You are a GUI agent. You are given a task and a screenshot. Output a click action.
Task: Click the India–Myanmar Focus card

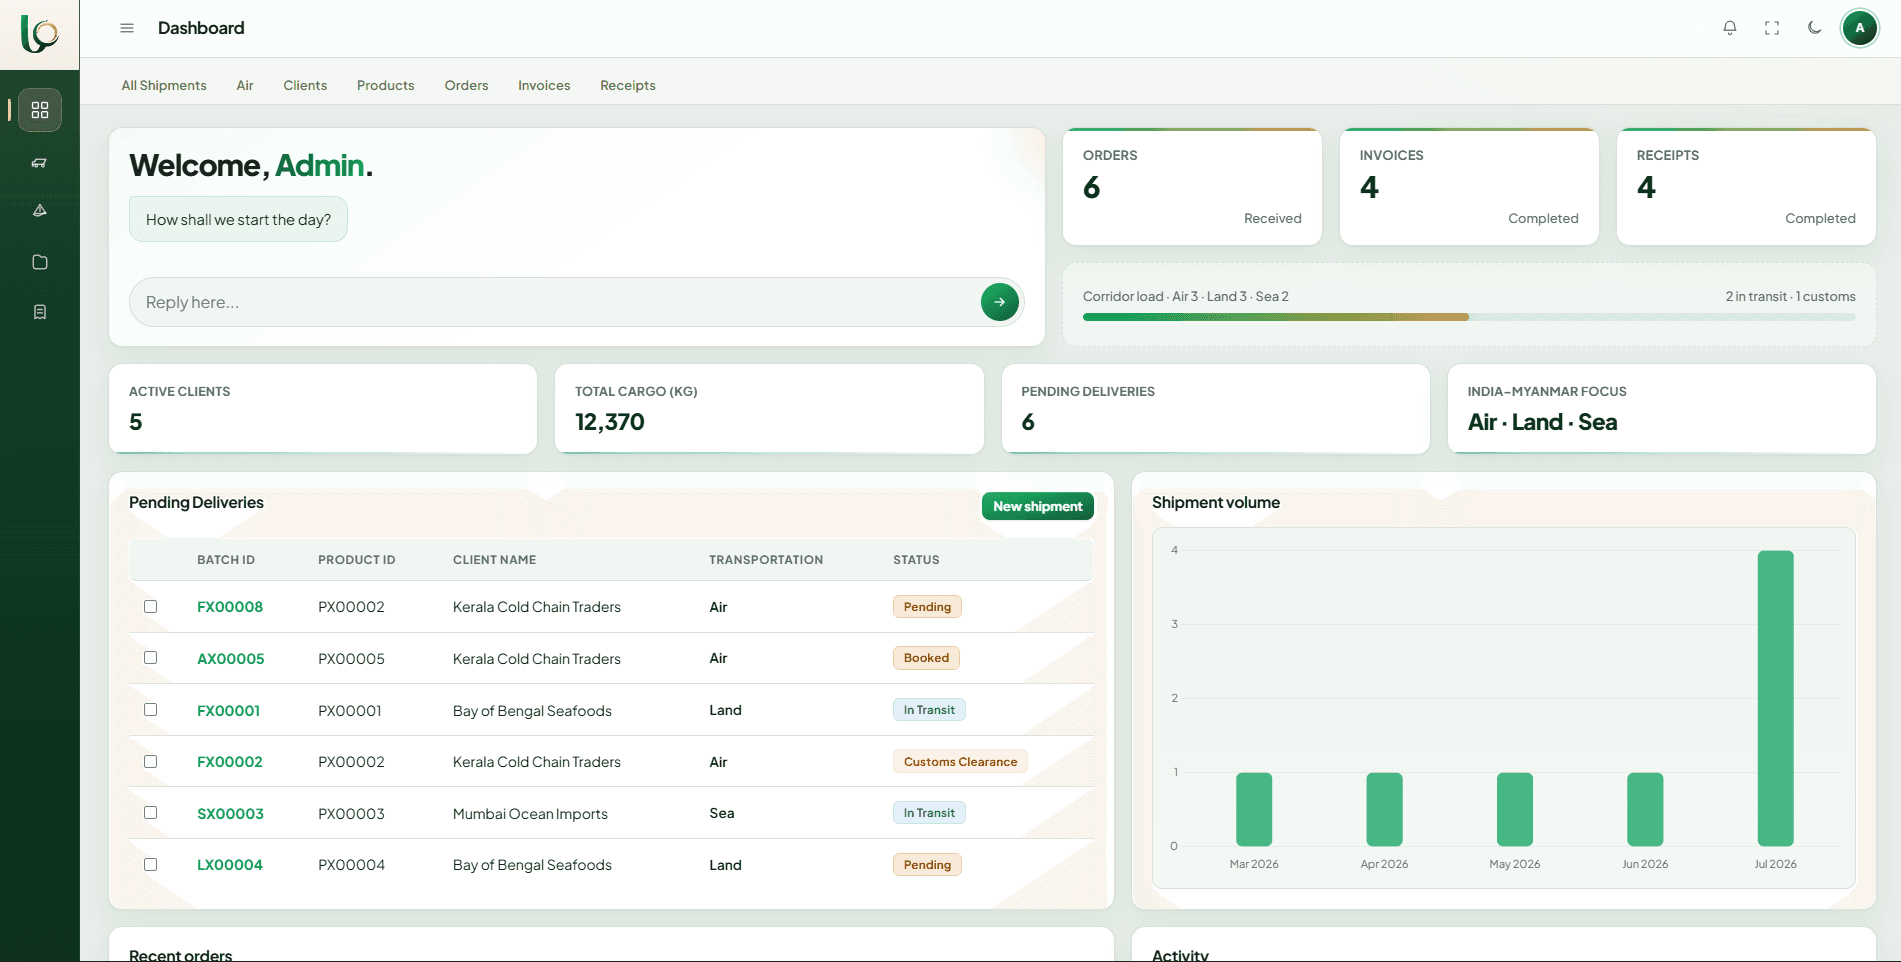click(1662, 408)
